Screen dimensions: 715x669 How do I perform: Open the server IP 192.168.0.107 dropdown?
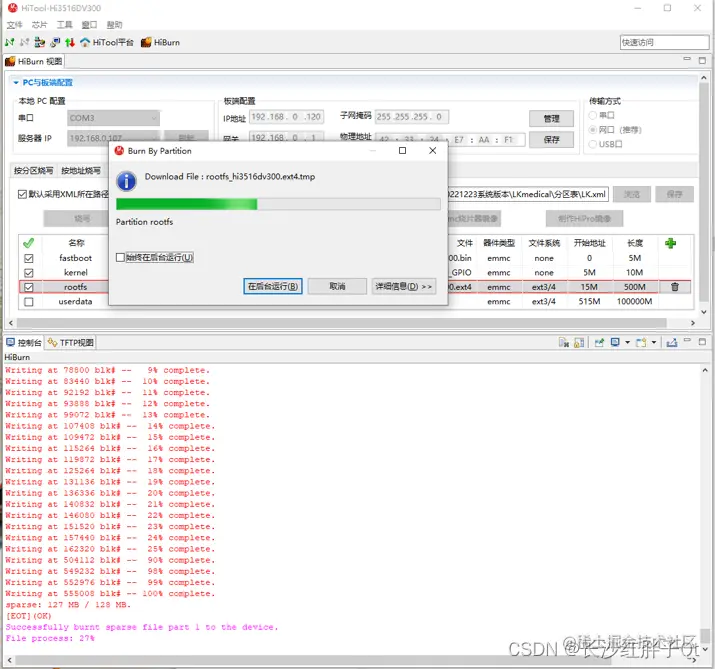113,138
